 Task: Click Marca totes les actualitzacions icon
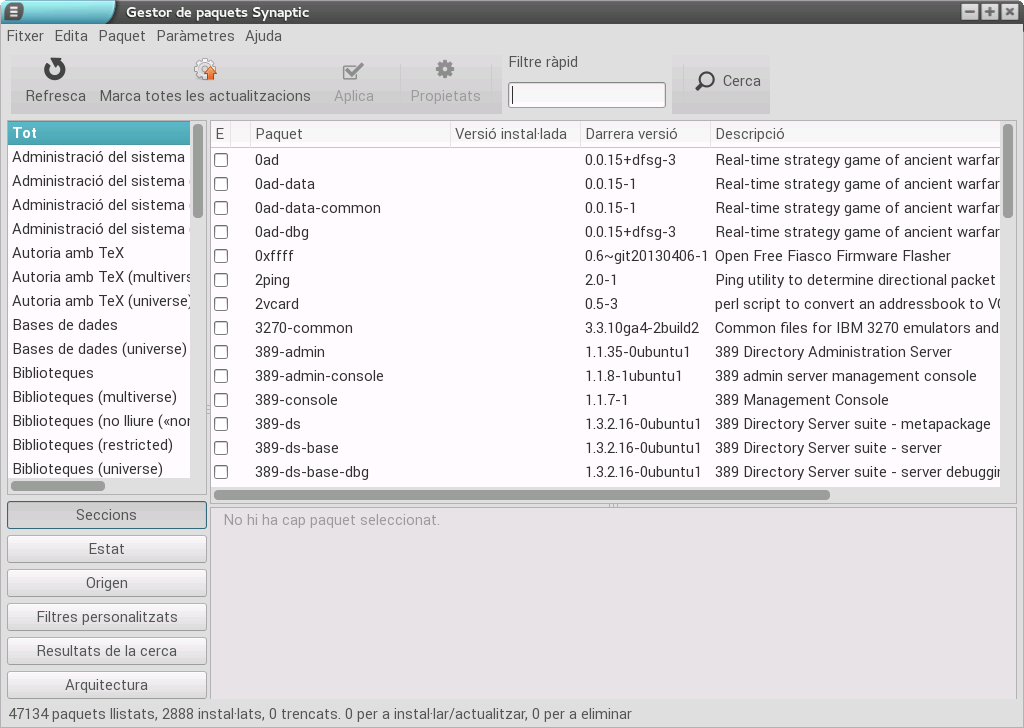pos(205,70)
